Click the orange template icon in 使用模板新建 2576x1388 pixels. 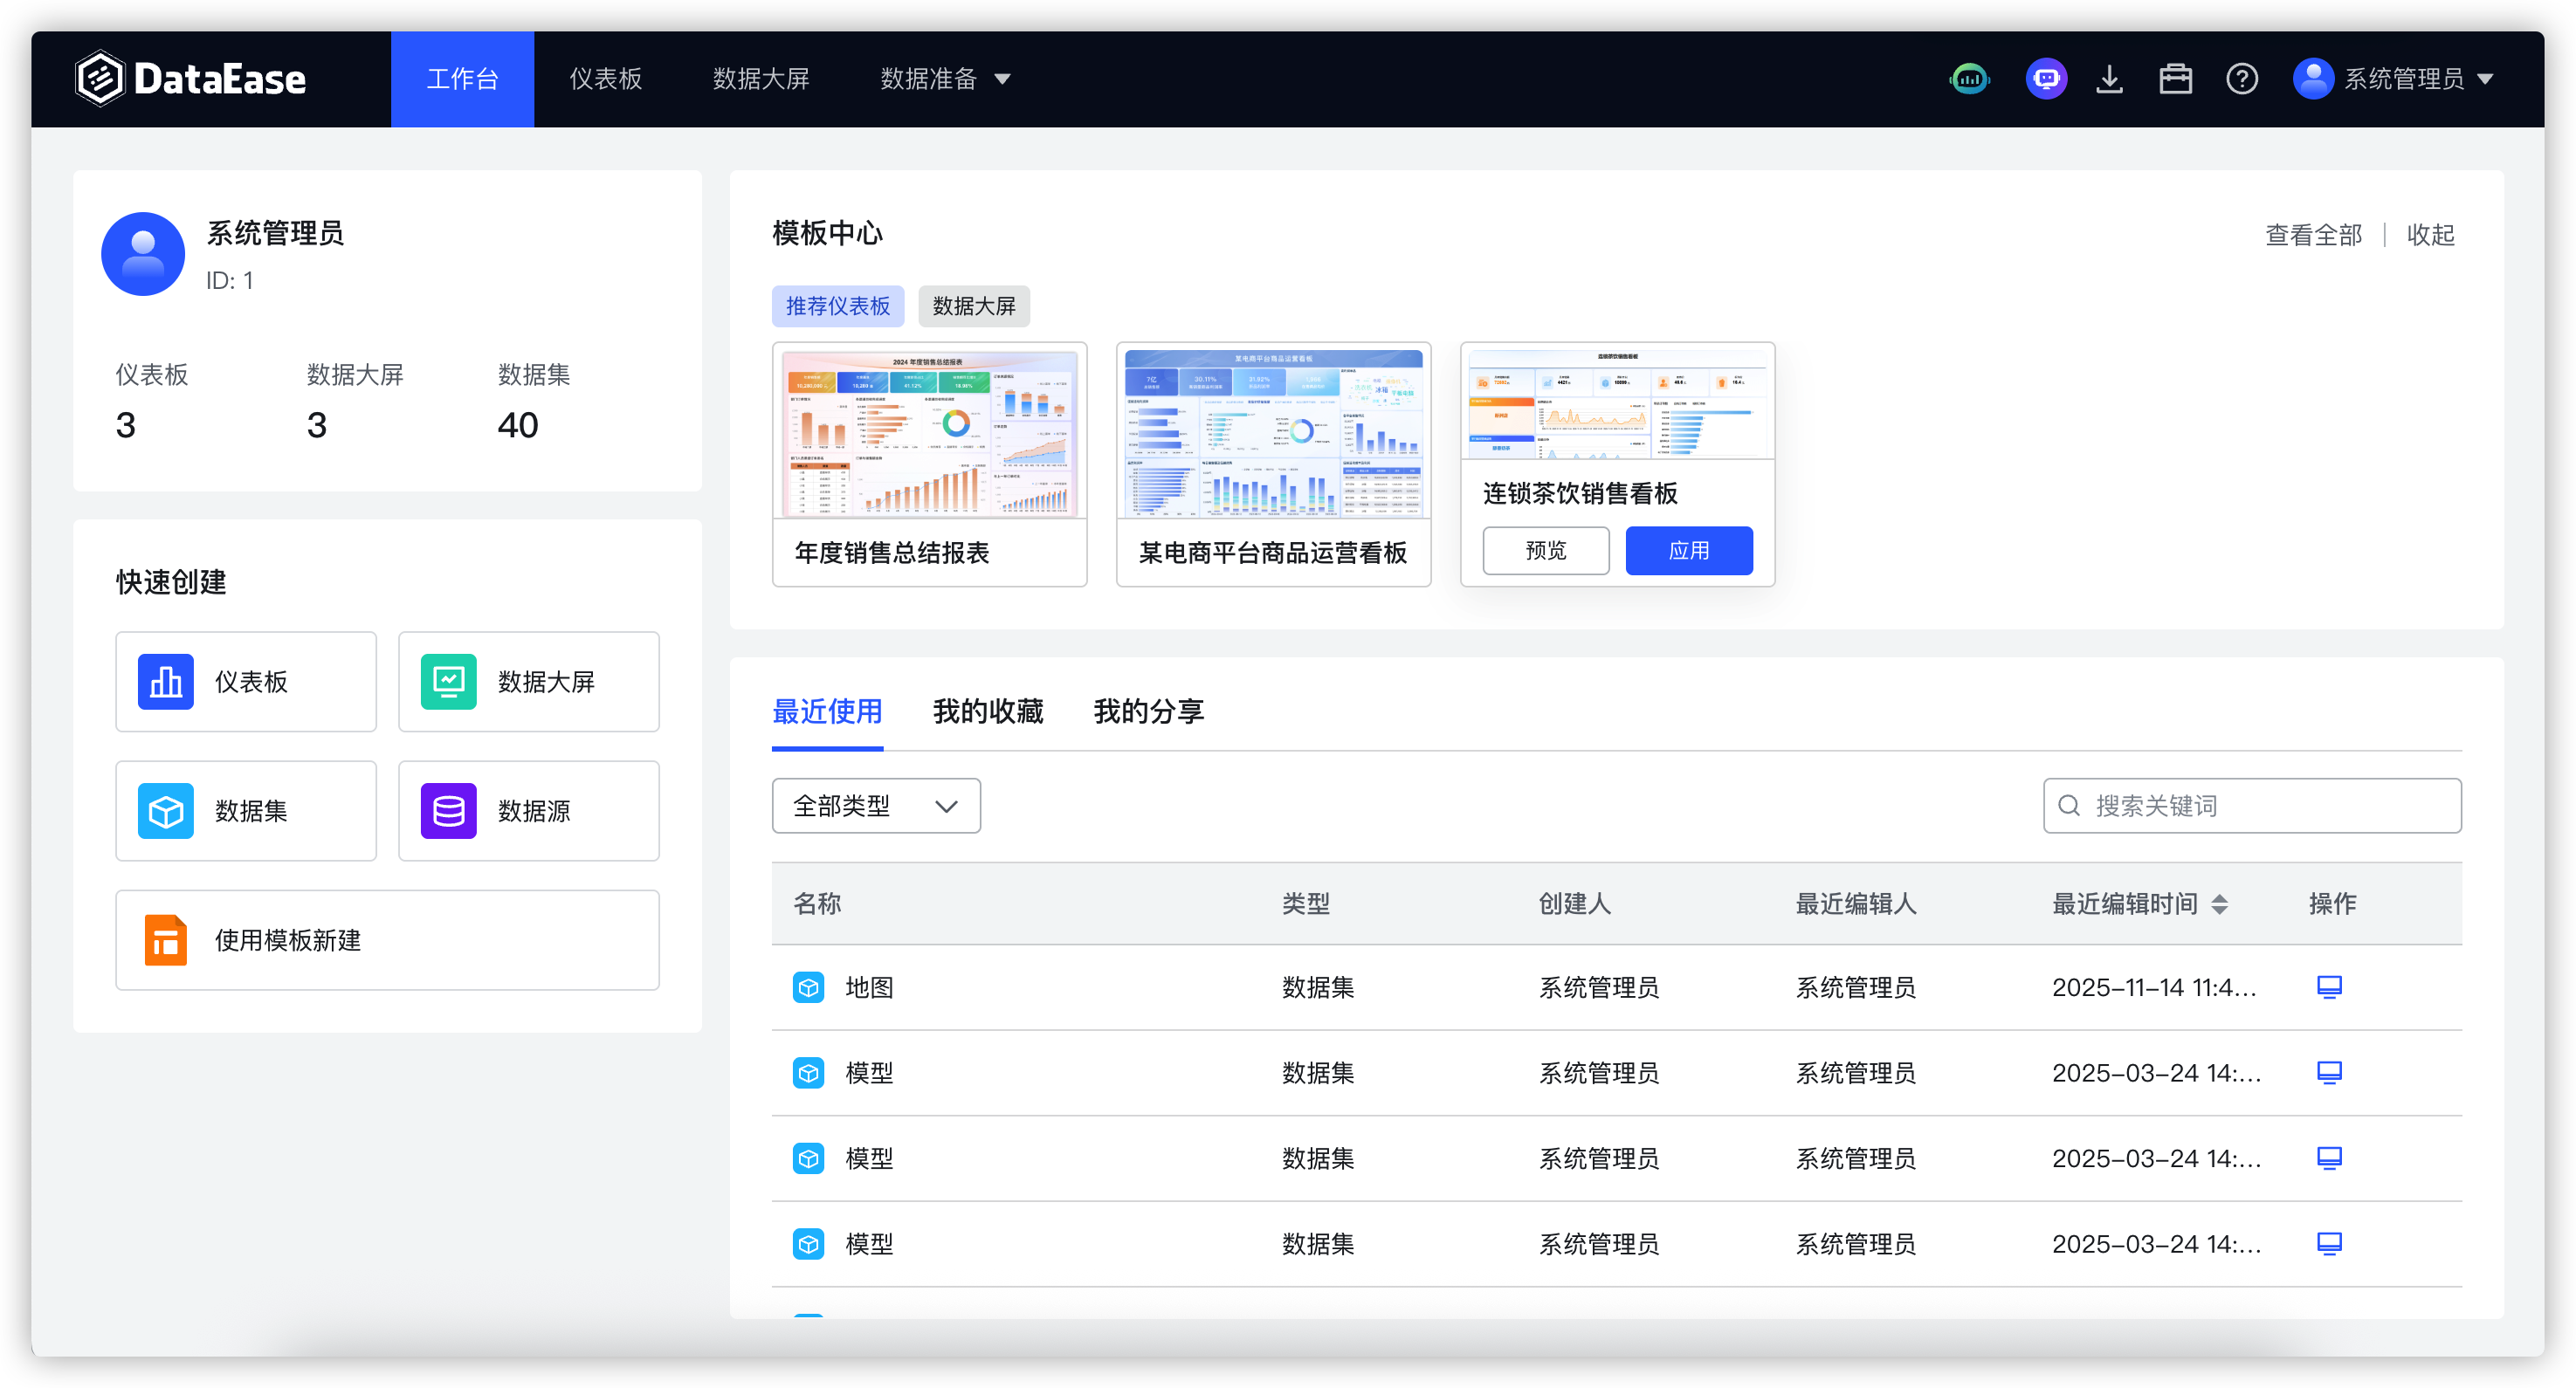point(166,940)
